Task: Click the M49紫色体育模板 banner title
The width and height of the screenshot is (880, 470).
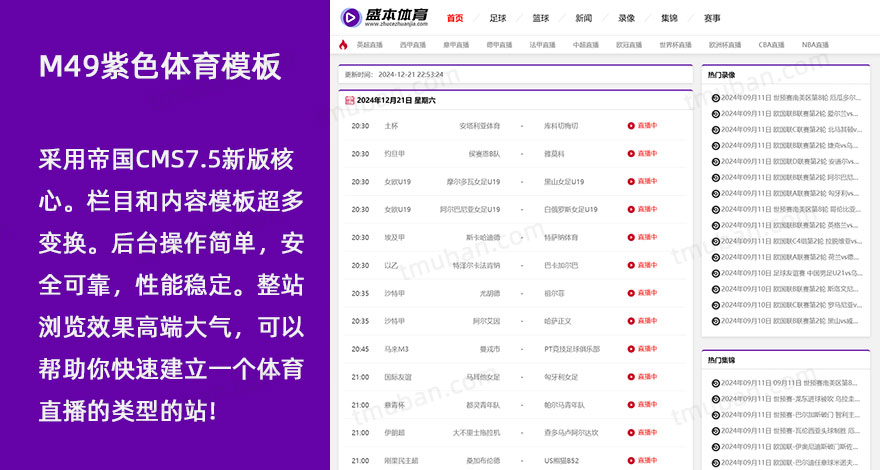Action: click(x=160, y=67)
